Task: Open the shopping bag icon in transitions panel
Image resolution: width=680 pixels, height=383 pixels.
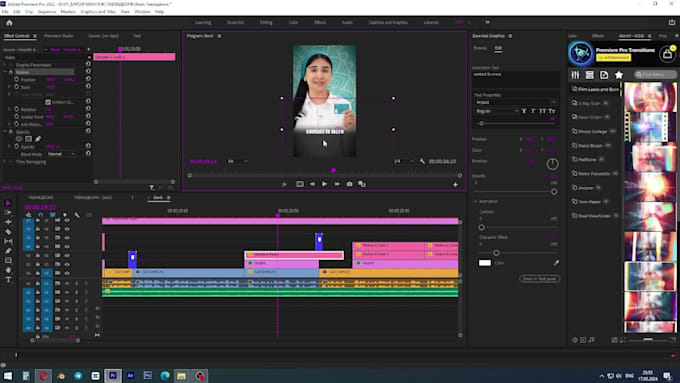Action: click(x=667, y=54)
